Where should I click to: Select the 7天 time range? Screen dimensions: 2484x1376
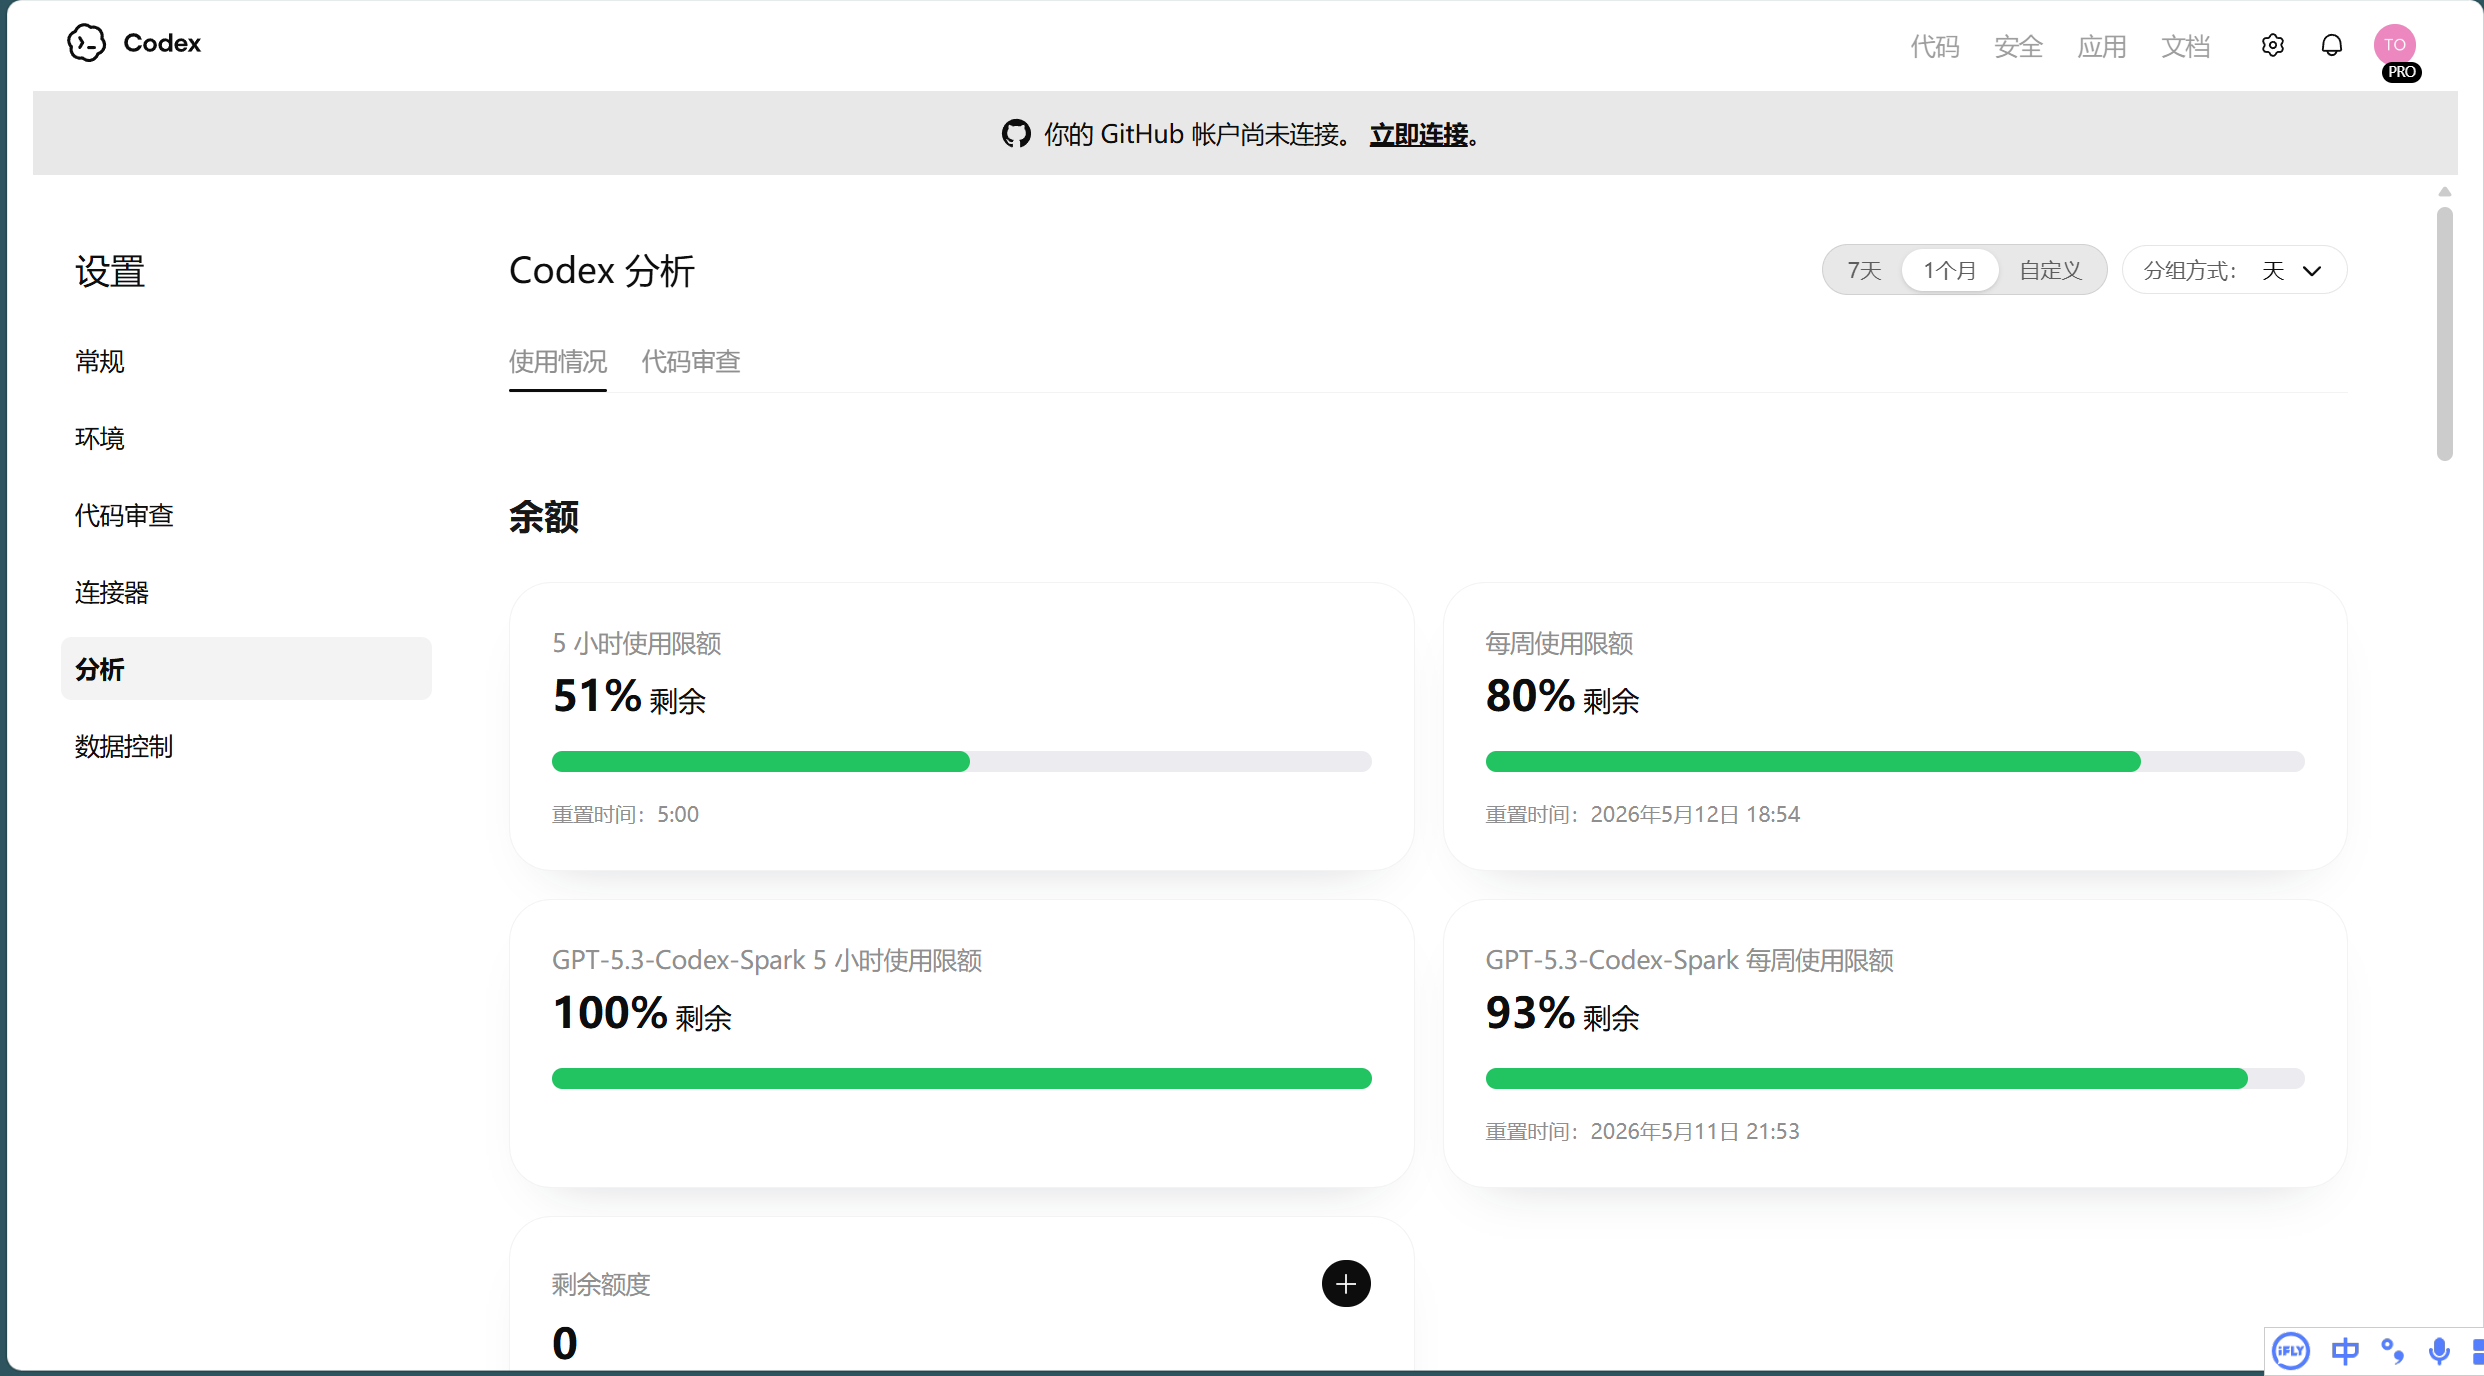(x=1864, y=270)
